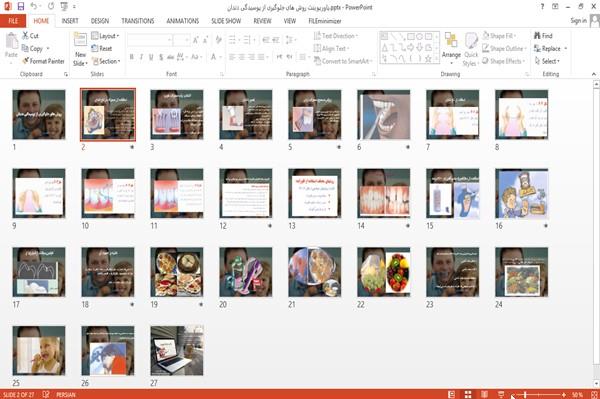Screen dimensions: 600x399
Task: Open Font dialog launcher
Action: 222,74
